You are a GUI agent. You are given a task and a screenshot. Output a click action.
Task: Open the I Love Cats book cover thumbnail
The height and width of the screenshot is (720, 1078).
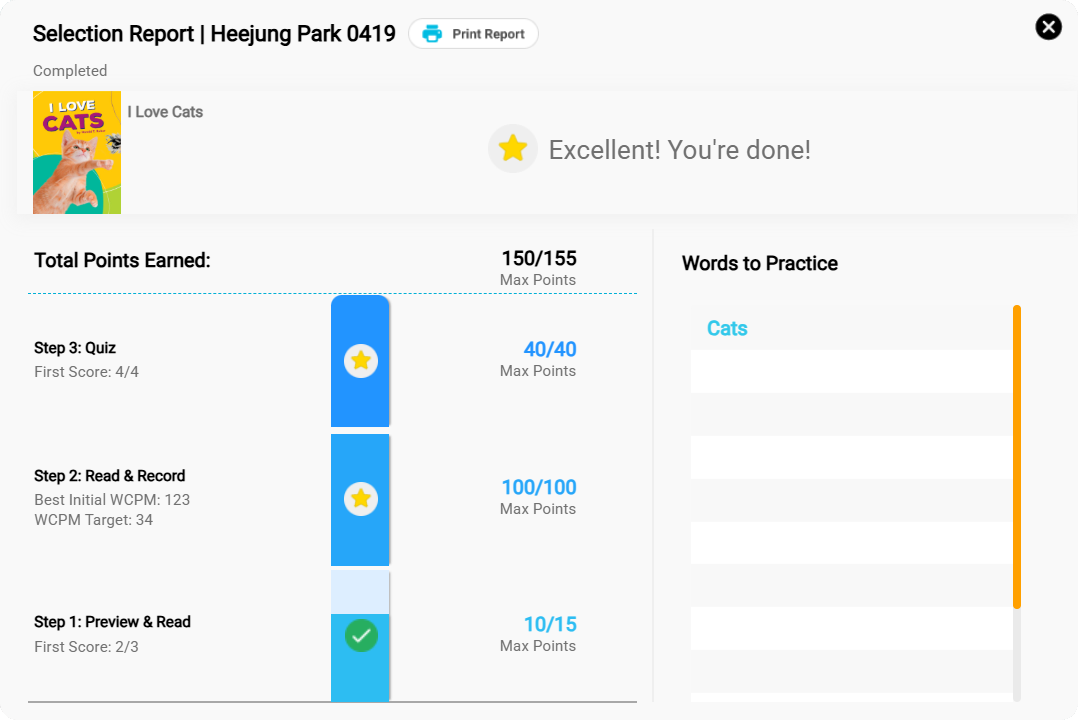coord(77,153)
